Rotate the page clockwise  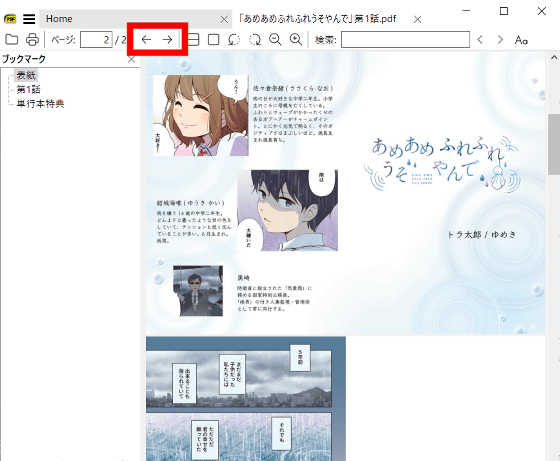[255, 39]
